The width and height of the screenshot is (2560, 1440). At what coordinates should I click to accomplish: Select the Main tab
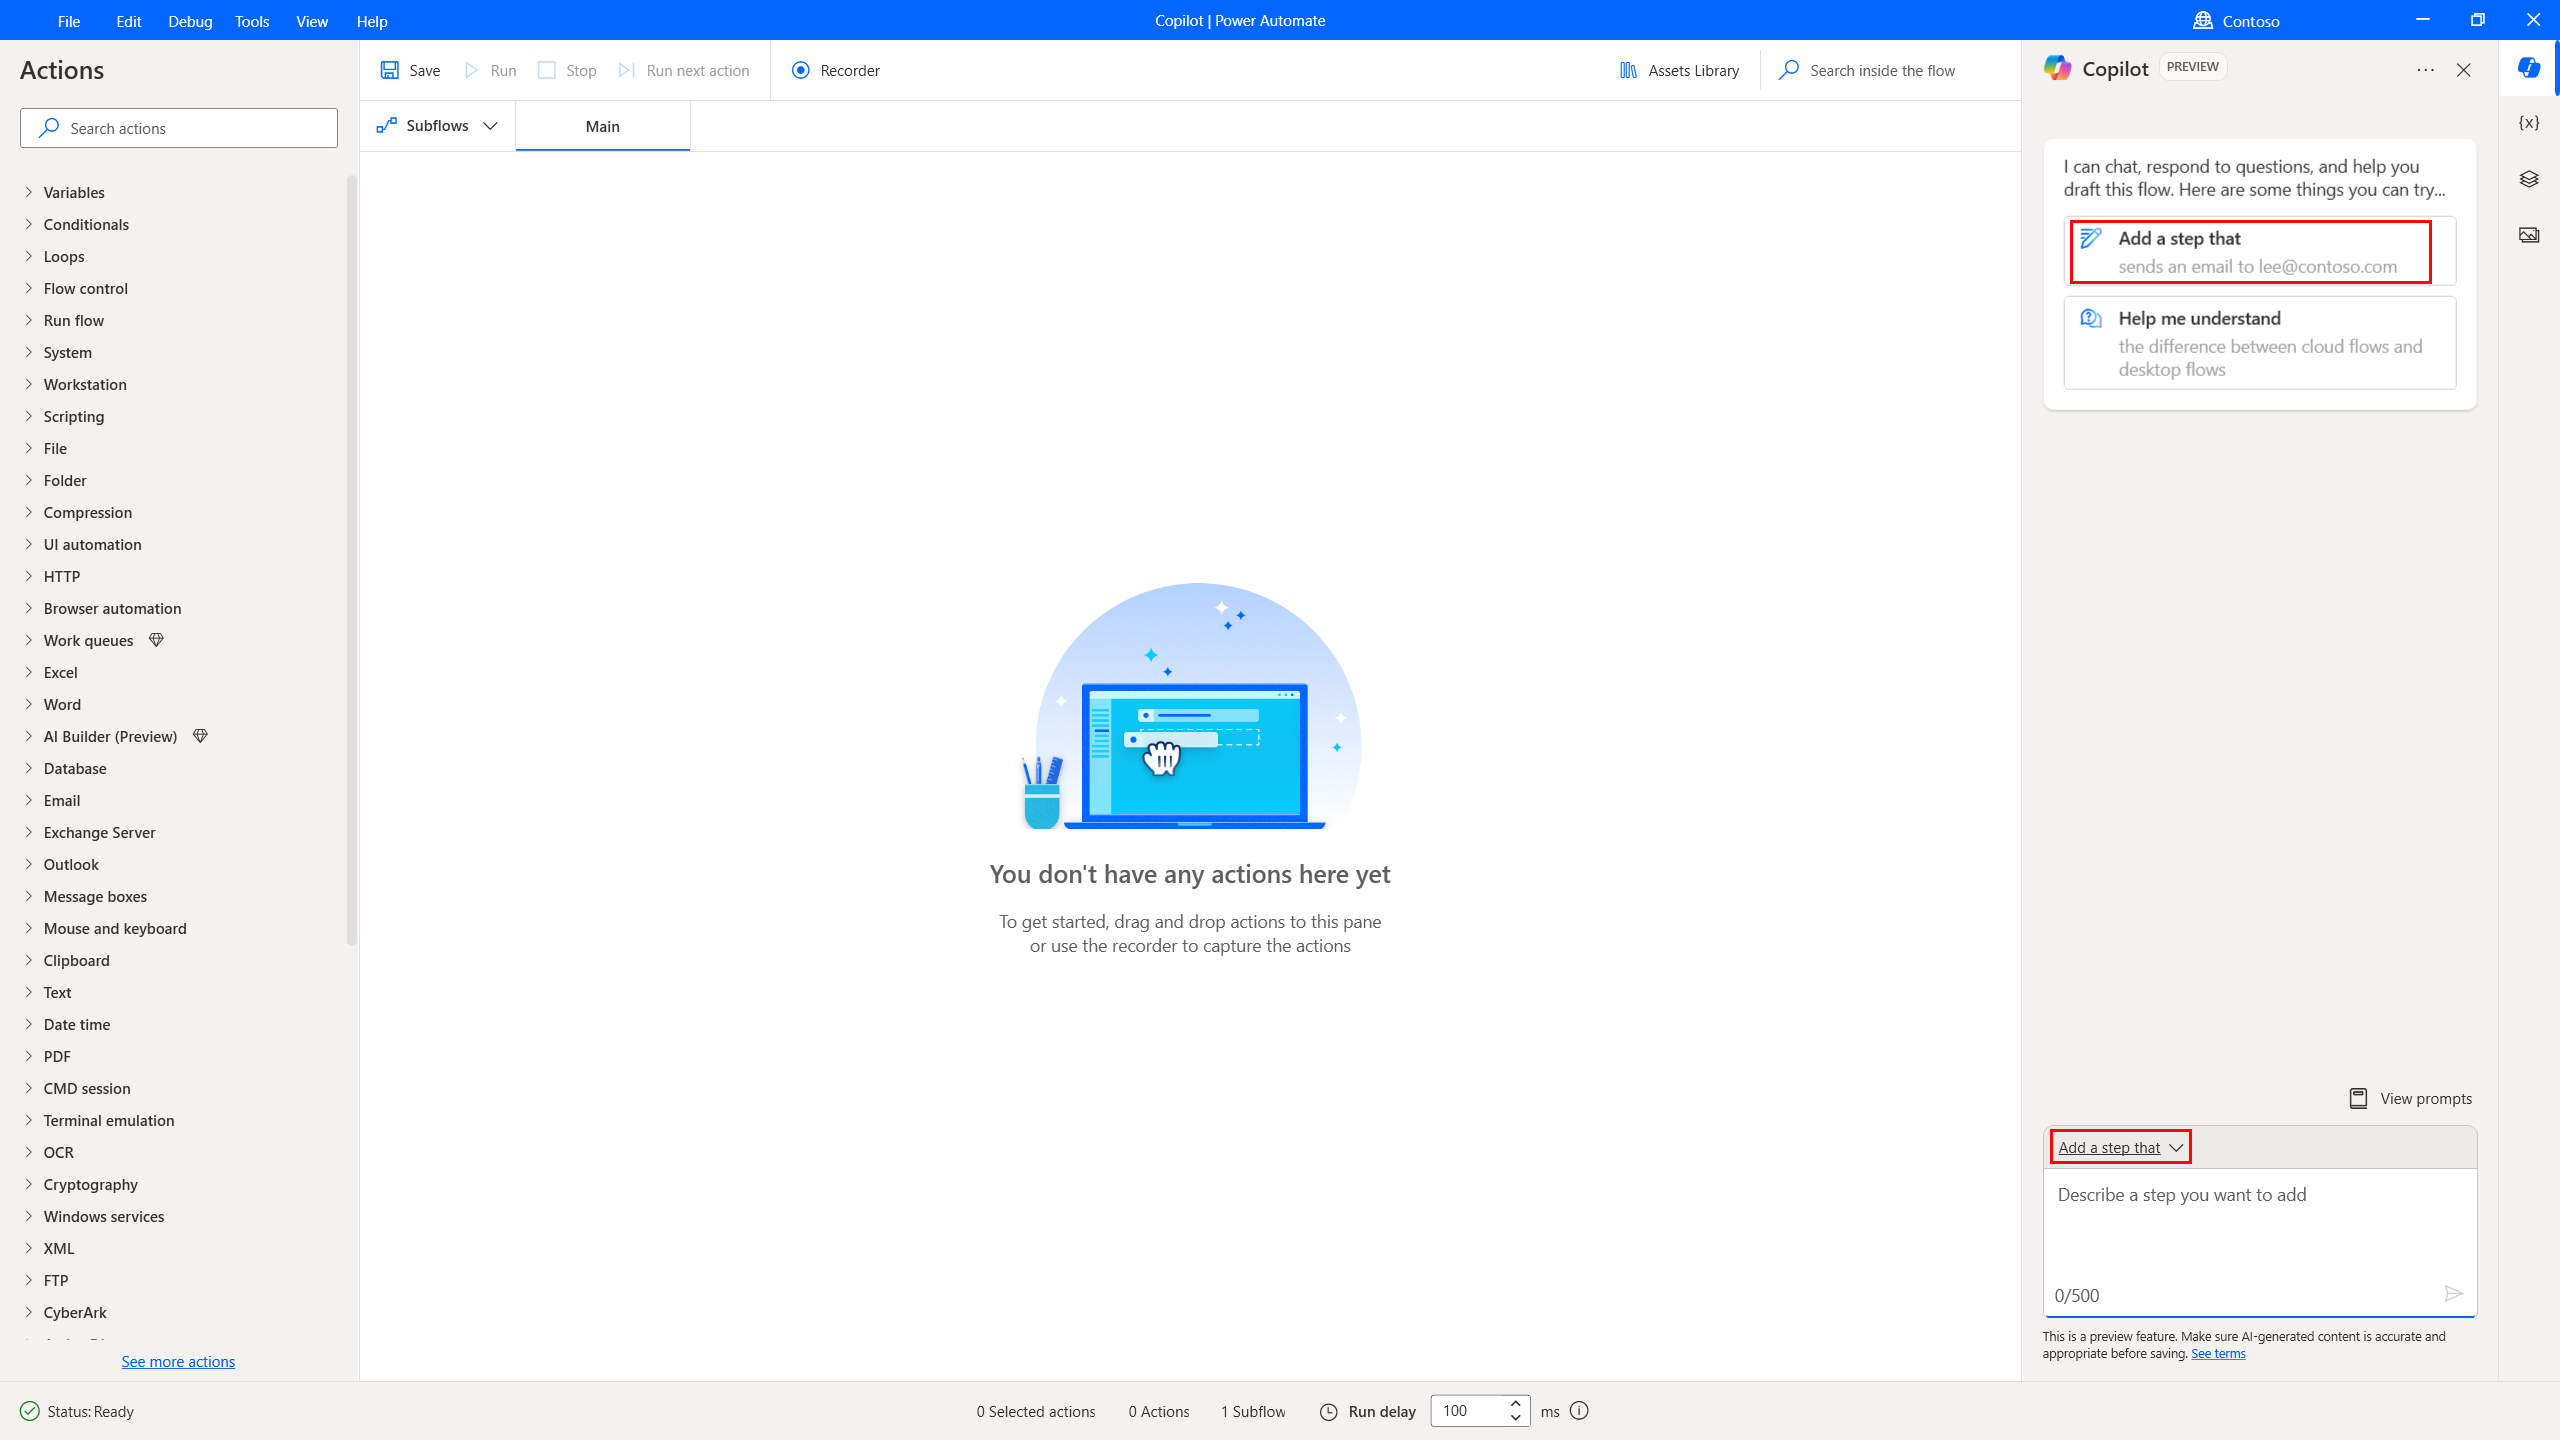tap(601, 127)
